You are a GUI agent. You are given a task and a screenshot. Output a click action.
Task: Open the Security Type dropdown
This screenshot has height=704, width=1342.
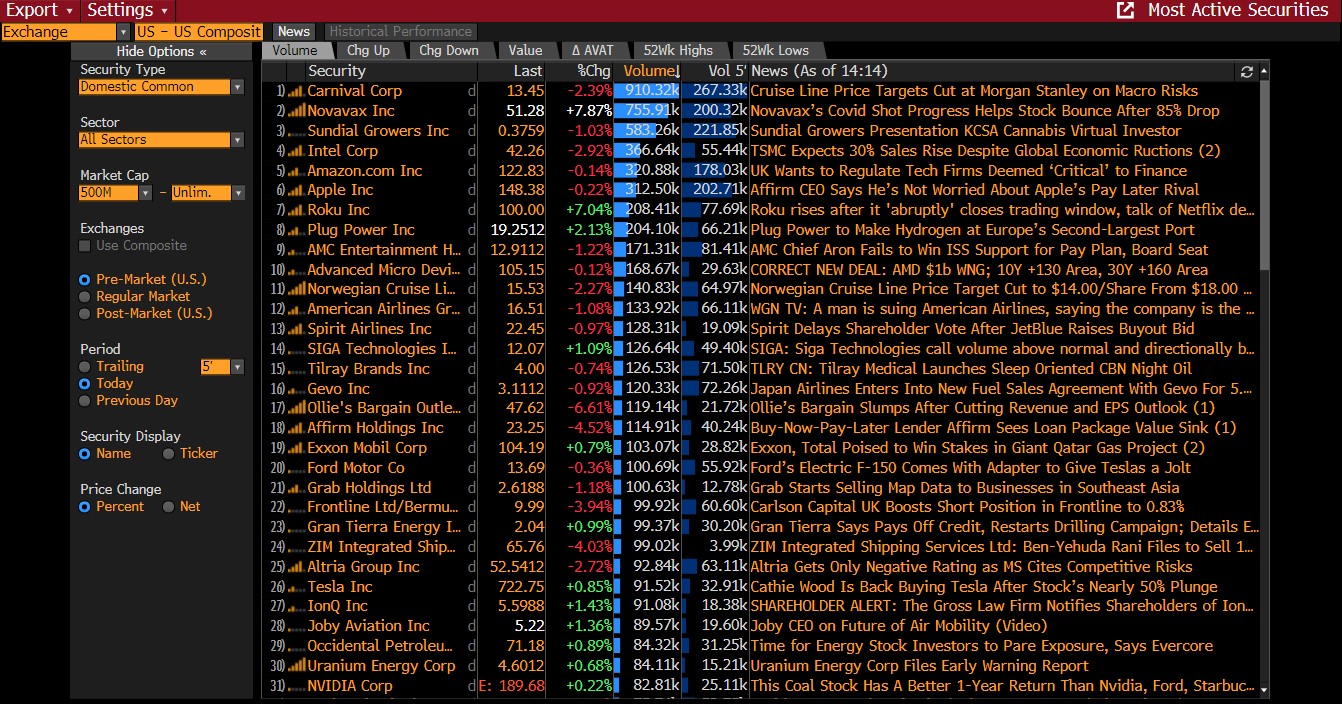click(x=237, y=87)
